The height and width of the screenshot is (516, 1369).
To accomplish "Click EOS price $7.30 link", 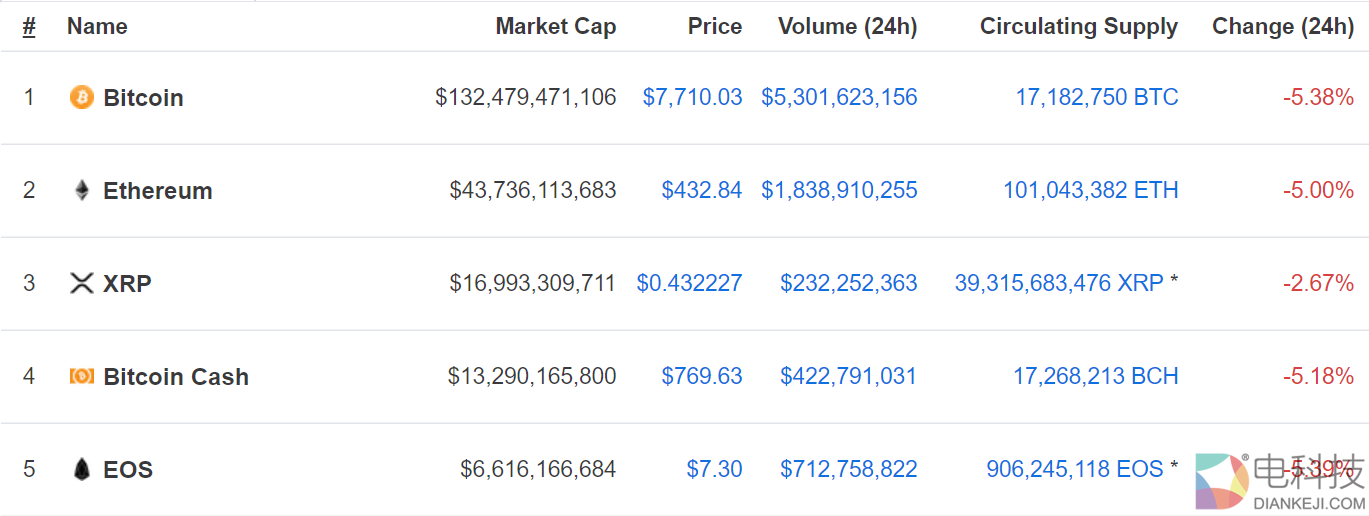I will (x=714, y=469).
